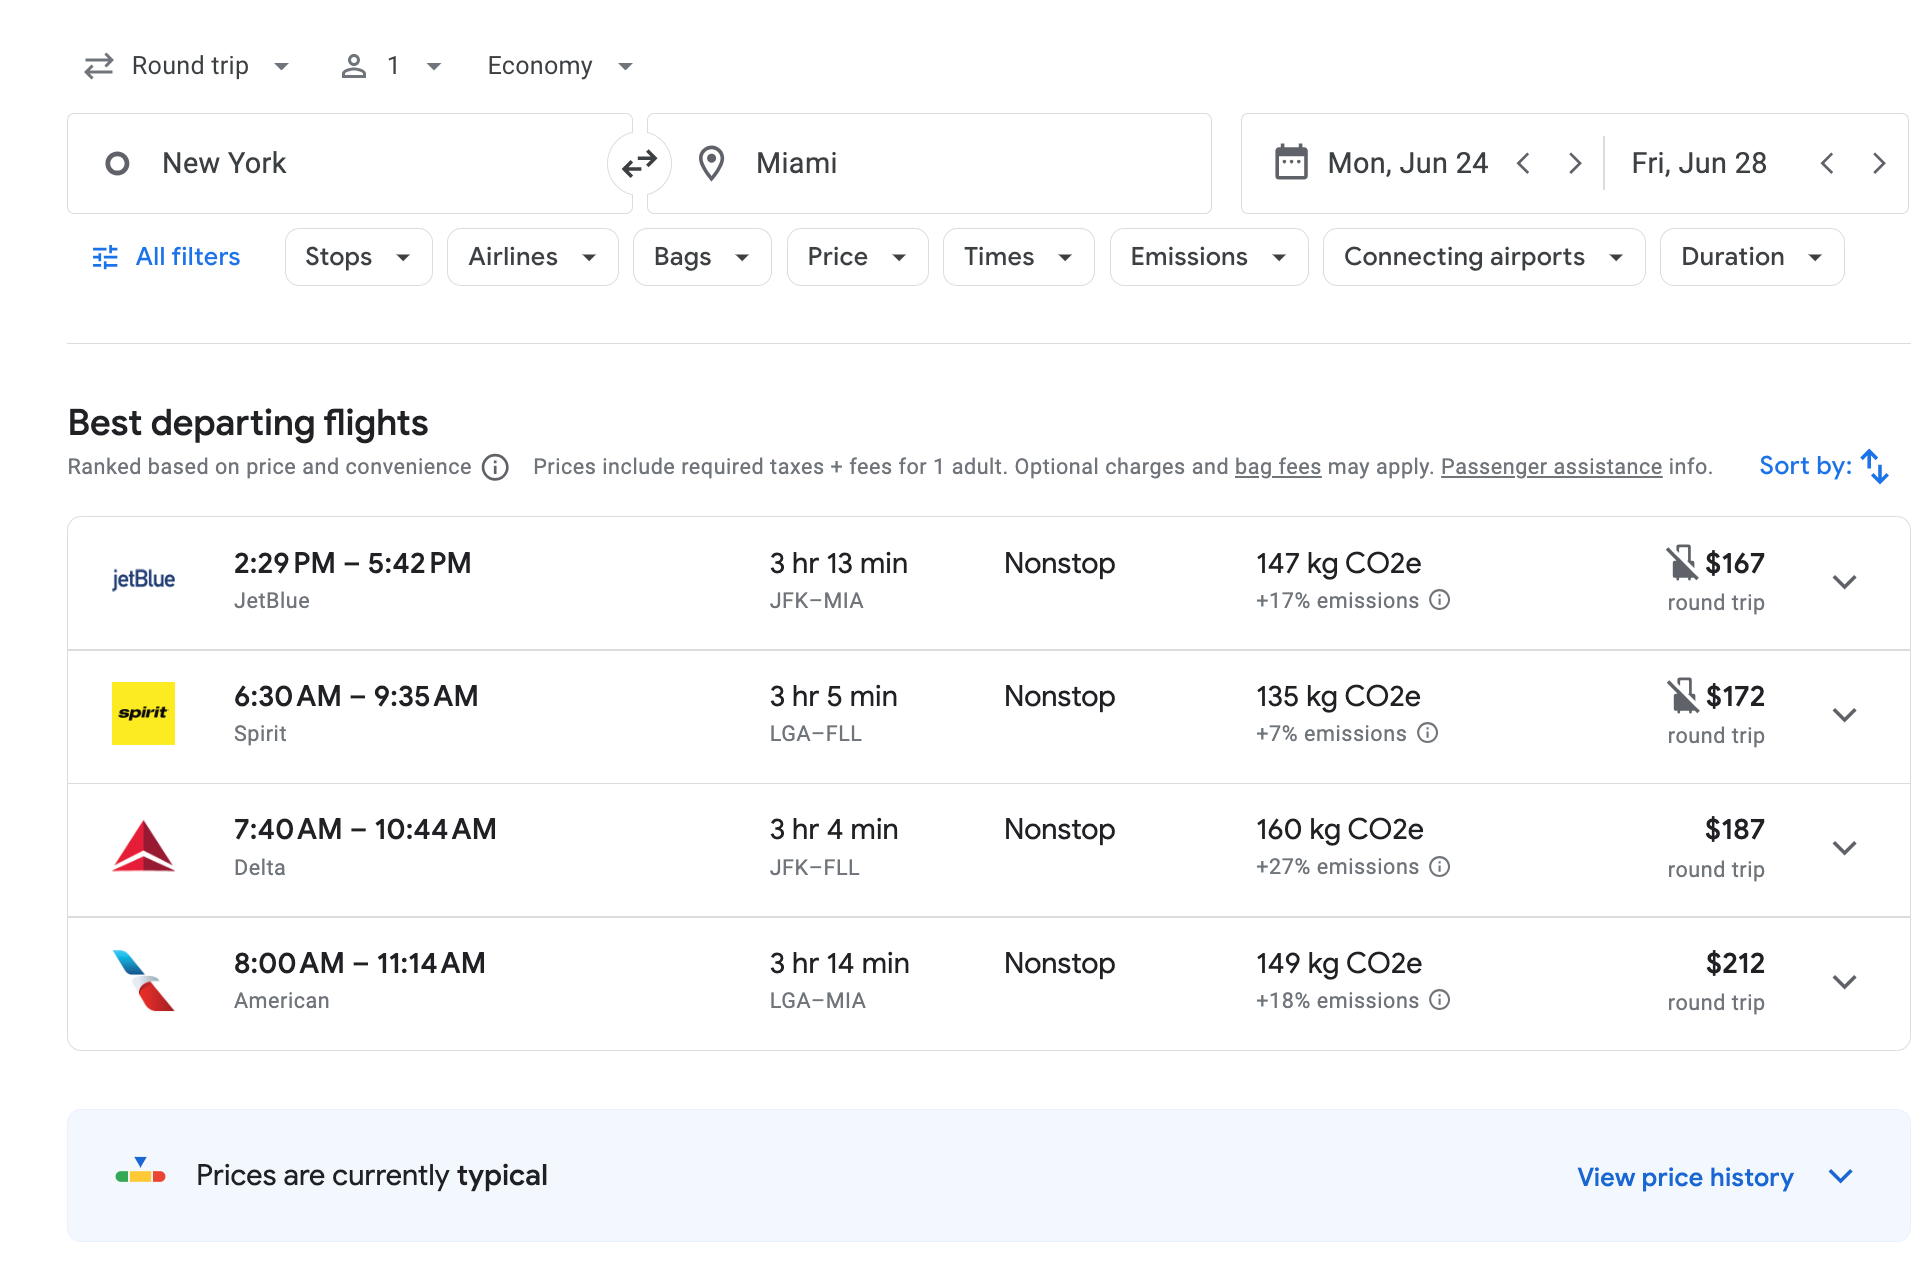View price history

(1685, 1177)
